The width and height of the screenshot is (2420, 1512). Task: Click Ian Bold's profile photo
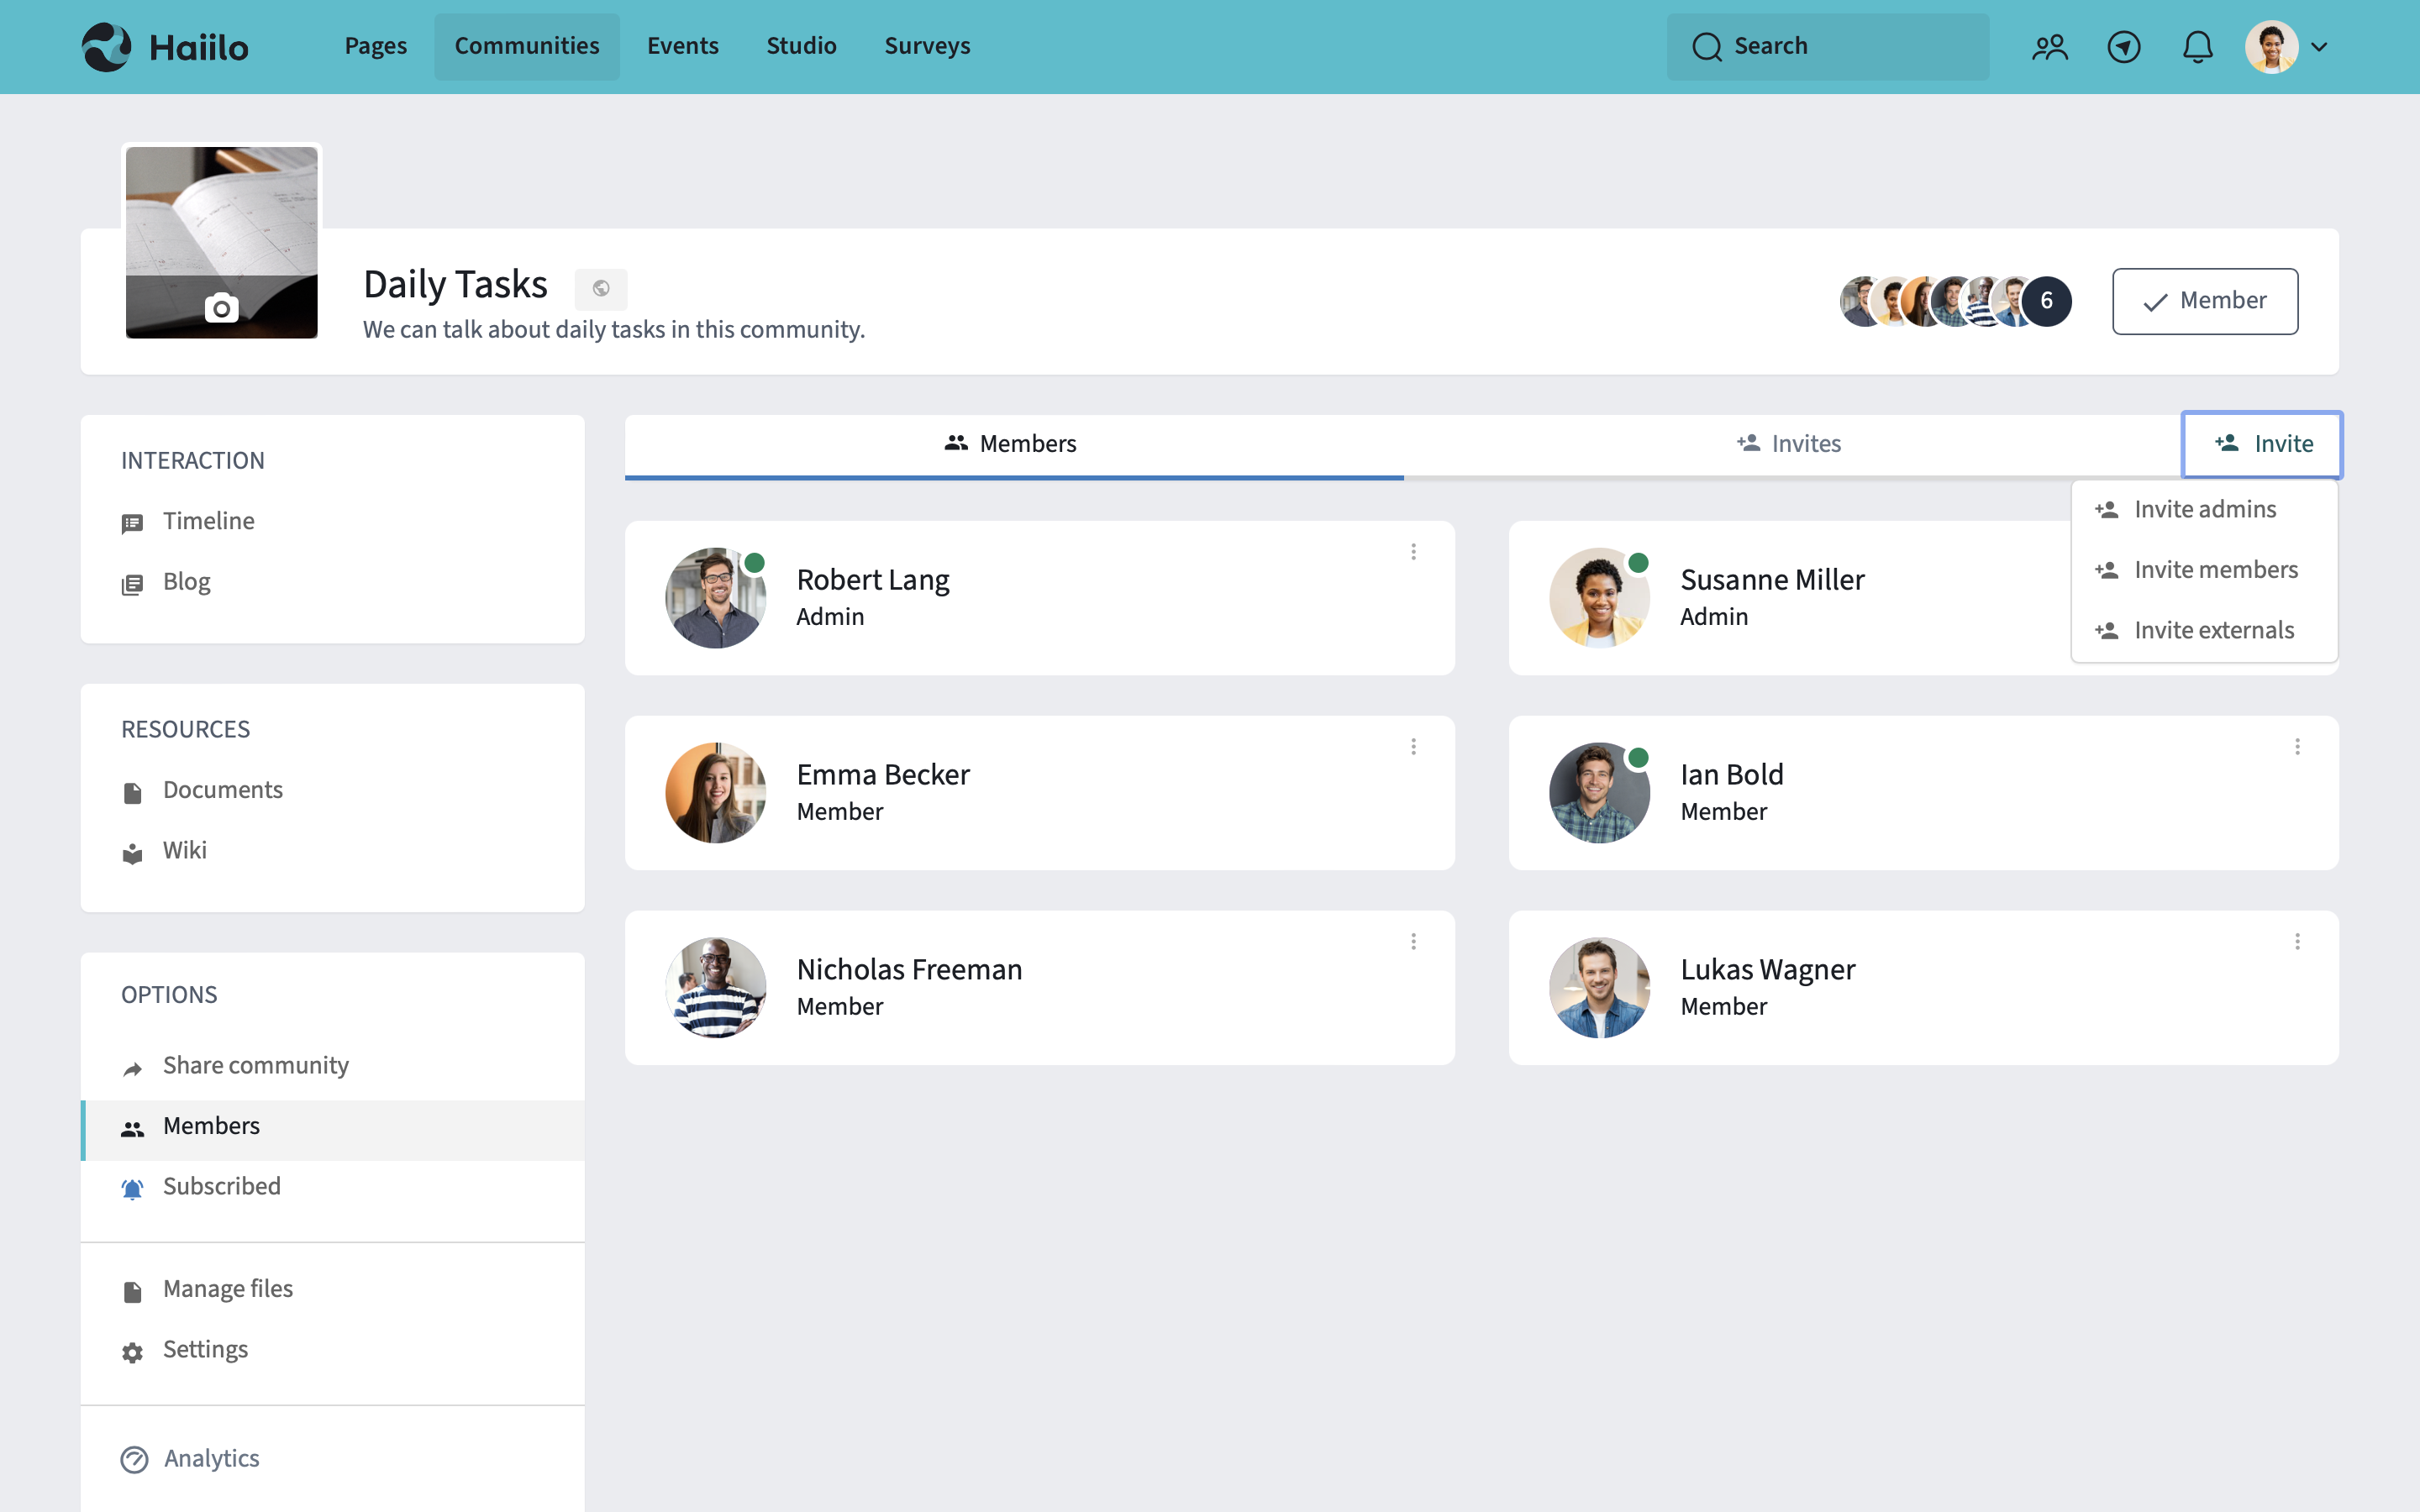pyautogui.click(x=1600, y=793)
